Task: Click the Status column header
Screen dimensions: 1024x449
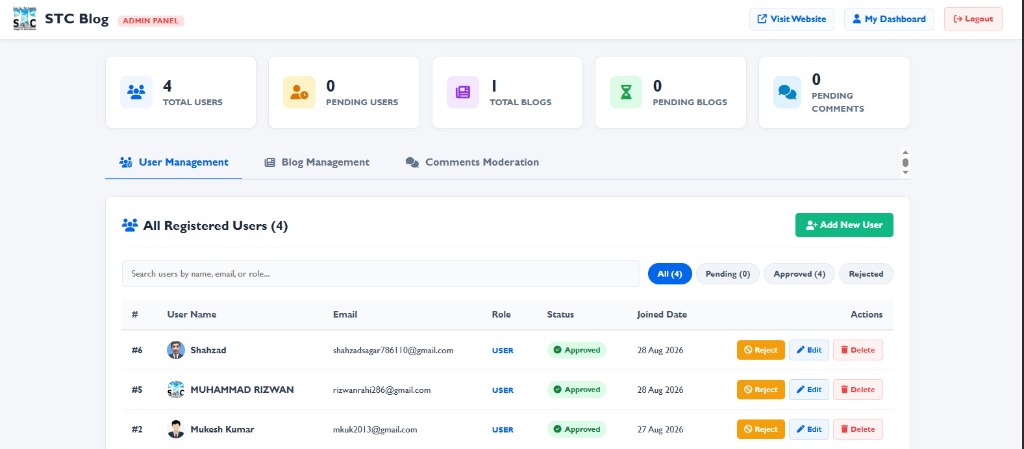Action: point(560,315)
